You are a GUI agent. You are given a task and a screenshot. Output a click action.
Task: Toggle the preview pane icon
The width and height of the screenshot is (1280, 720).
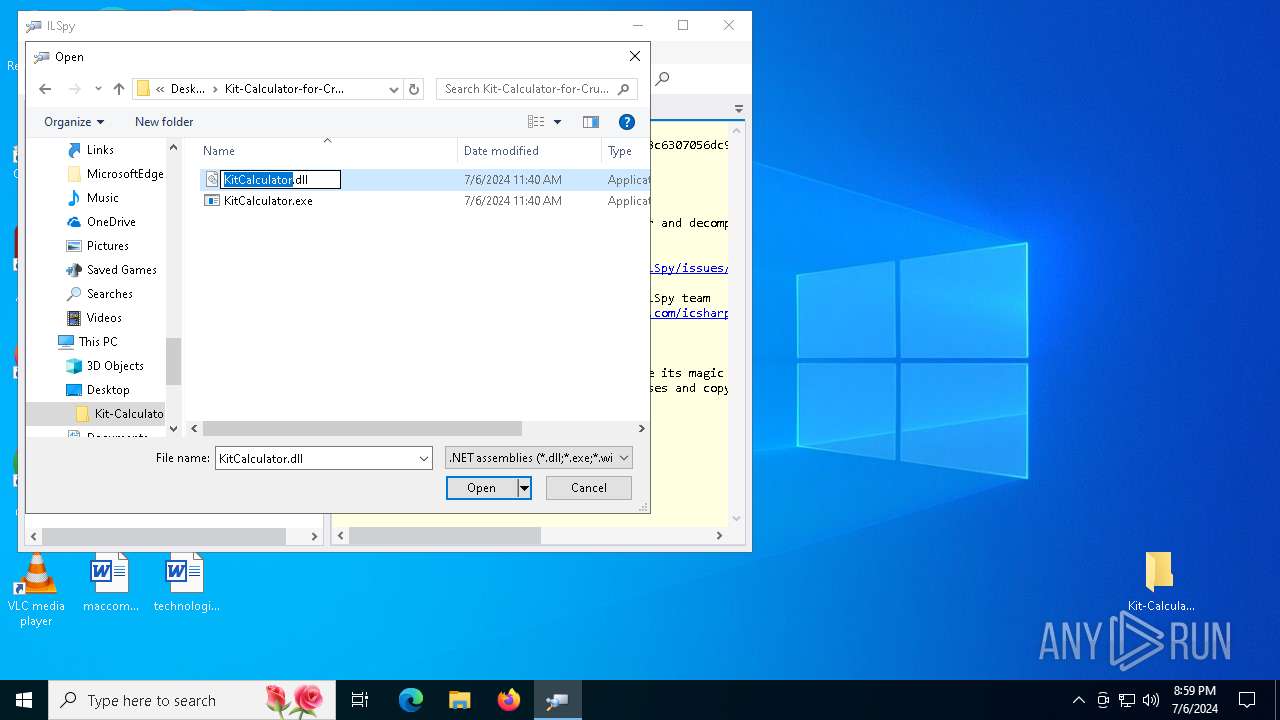click(x=591, y=122)
